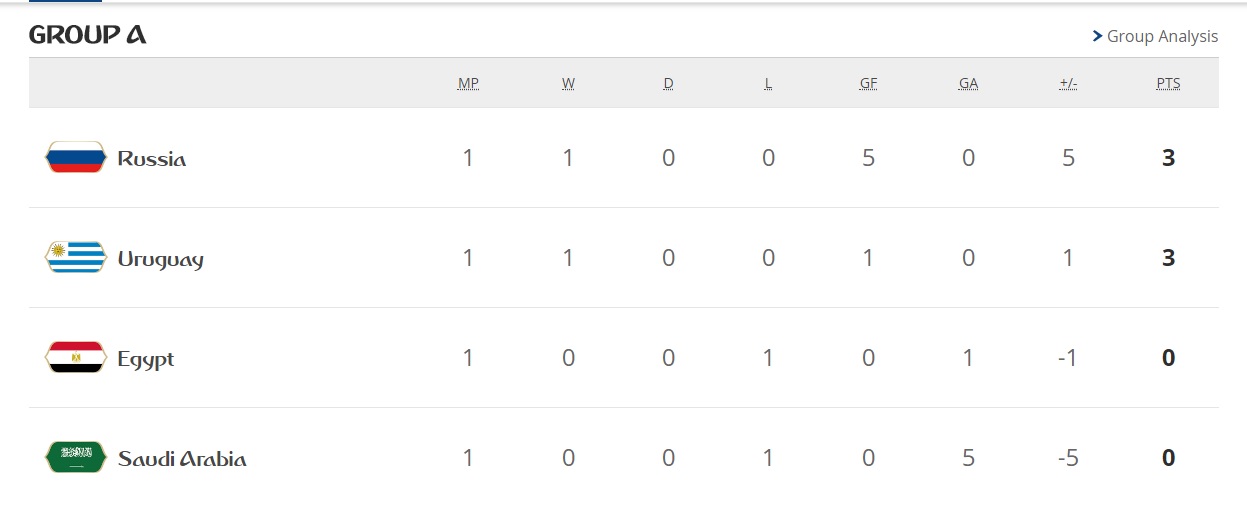Viewport: 1247px width, 507px height.
Task: Select the Uruguay team name
Action: pos(160,259)
